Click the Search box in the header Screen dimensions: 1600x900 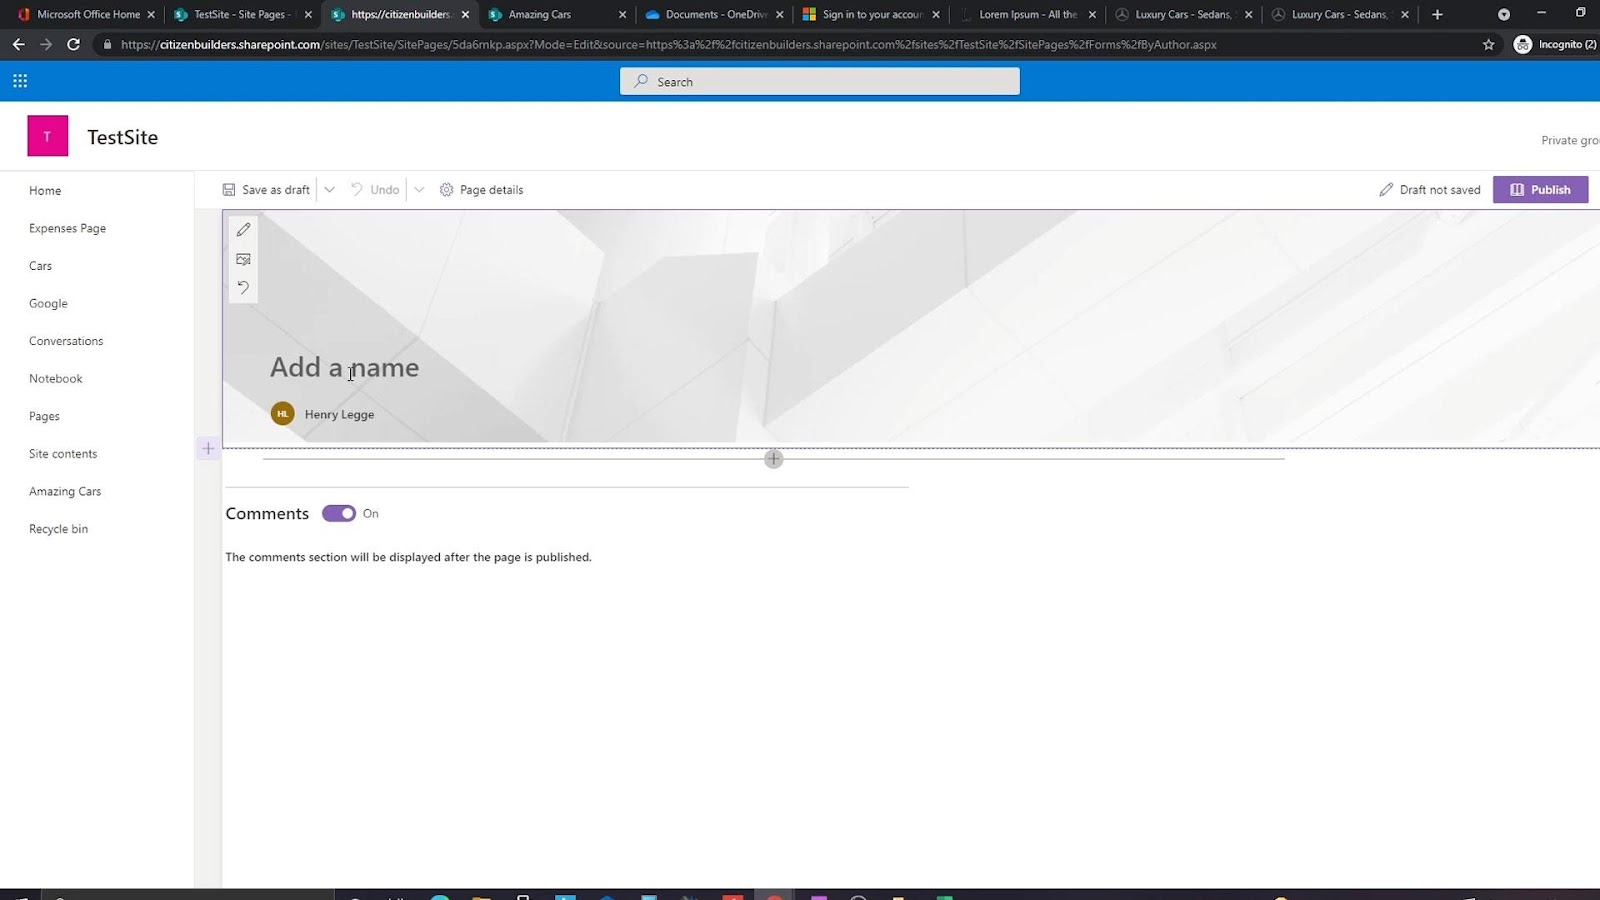coord(820,81)
